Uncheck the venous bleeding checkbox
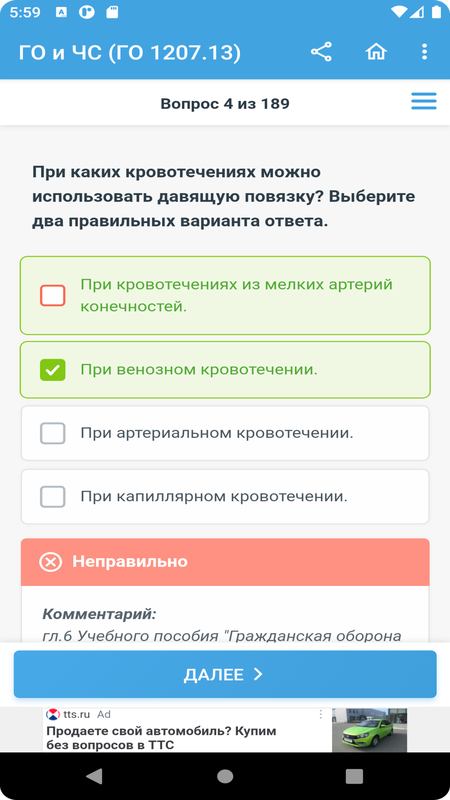Screen dimensions: 450x800 pos(53,370)
